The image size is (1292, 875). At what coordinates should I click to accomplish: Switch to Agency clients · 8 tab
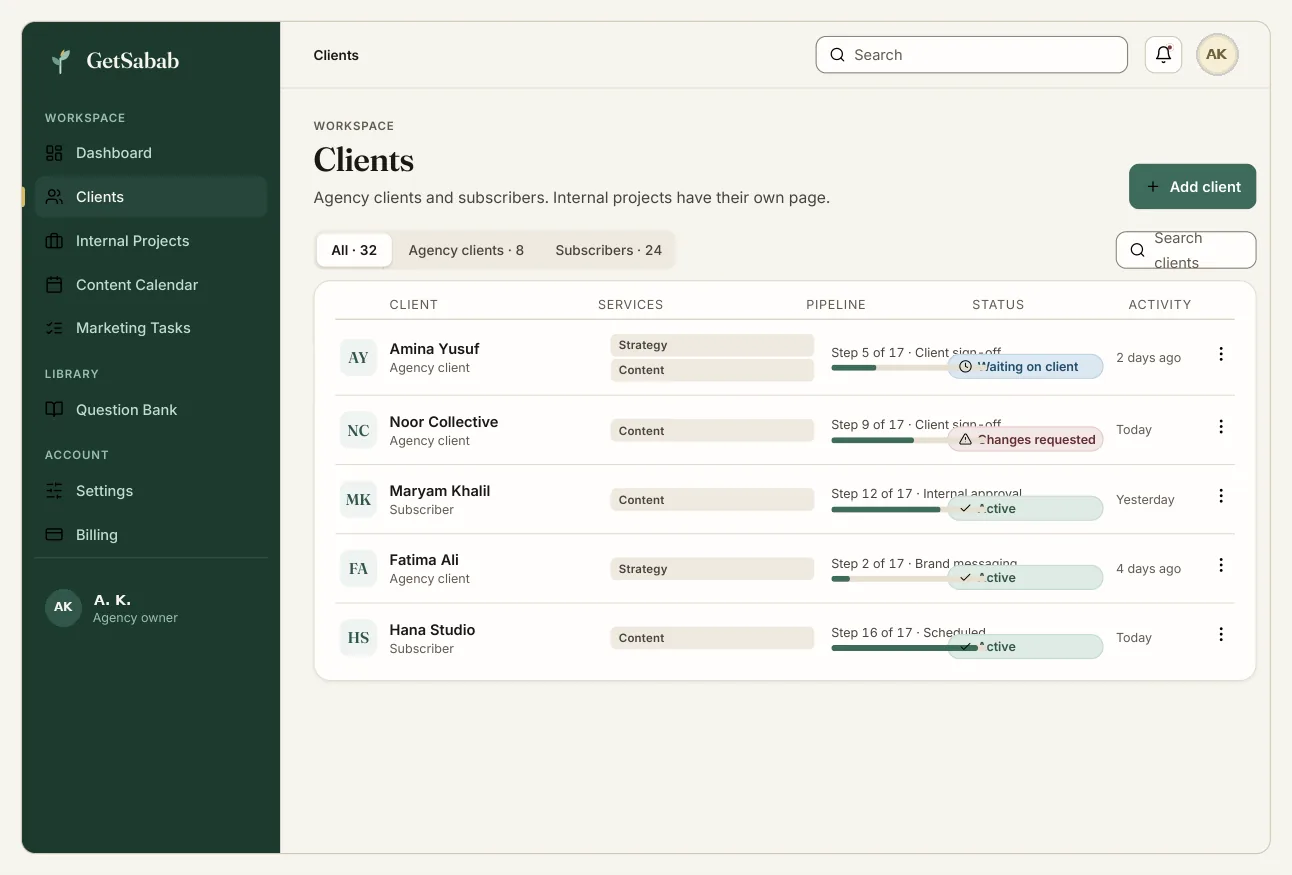(x=466, y=250)
